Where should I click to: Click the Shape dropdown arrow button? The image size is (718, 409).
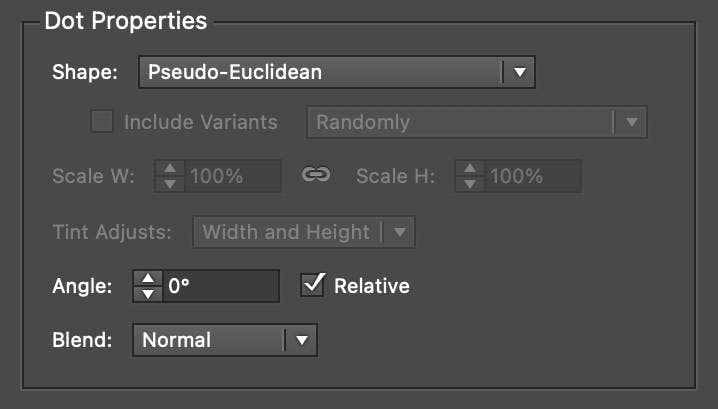519,72
